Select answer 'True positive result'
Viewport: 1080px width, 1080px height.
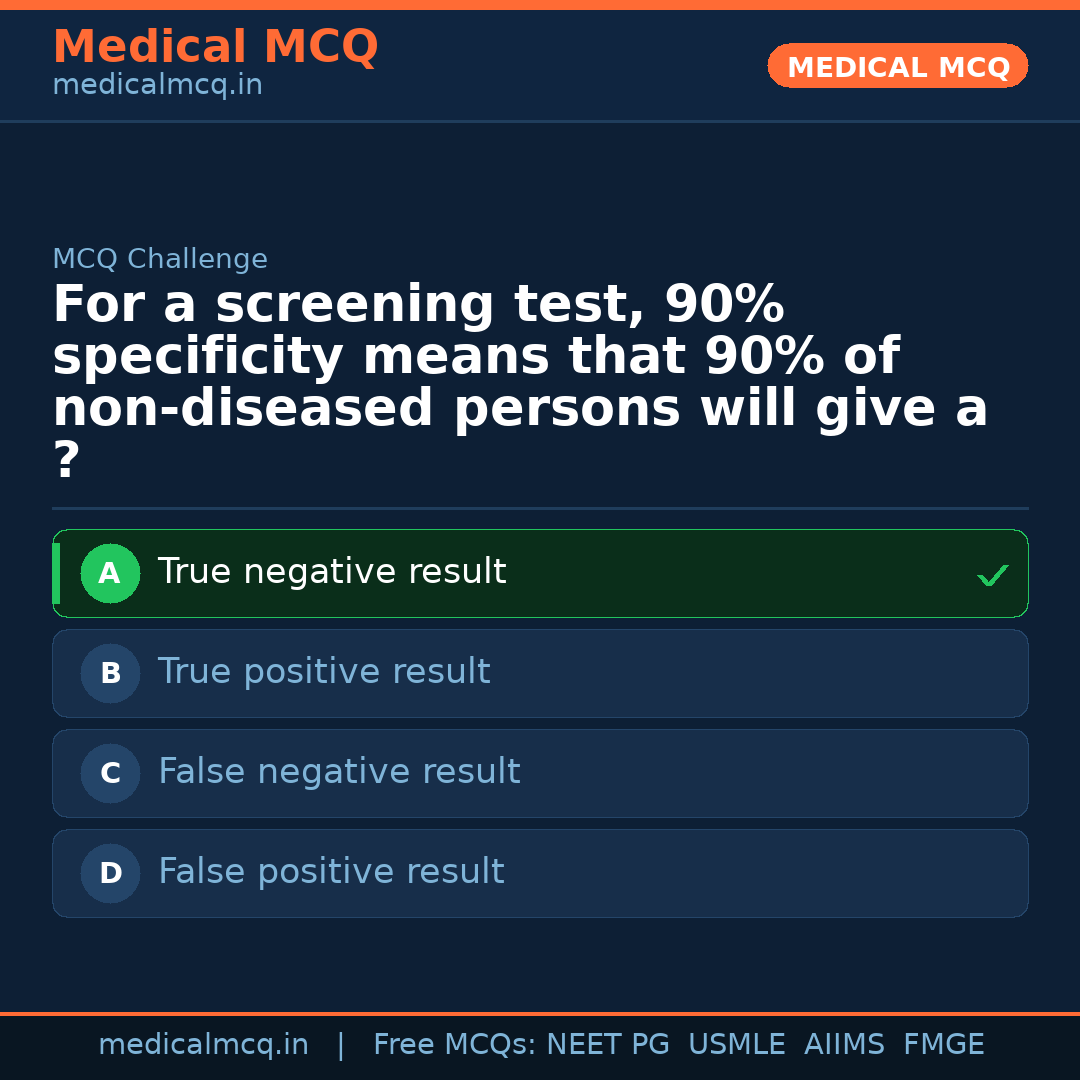324,671
